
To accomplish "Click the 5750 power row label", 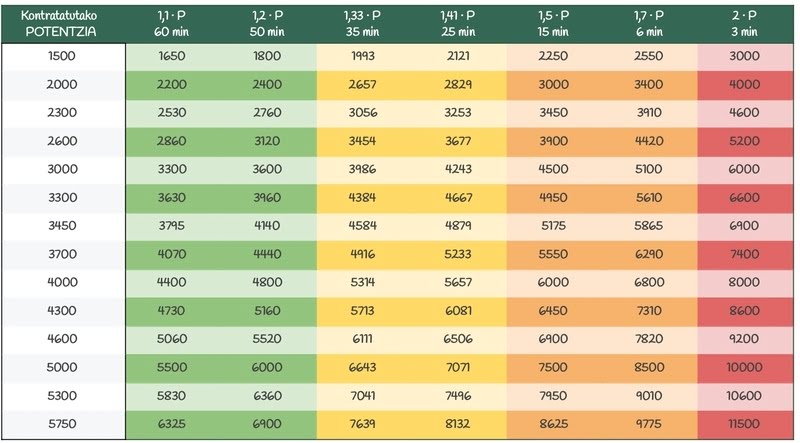I will (x=62, y=423).
